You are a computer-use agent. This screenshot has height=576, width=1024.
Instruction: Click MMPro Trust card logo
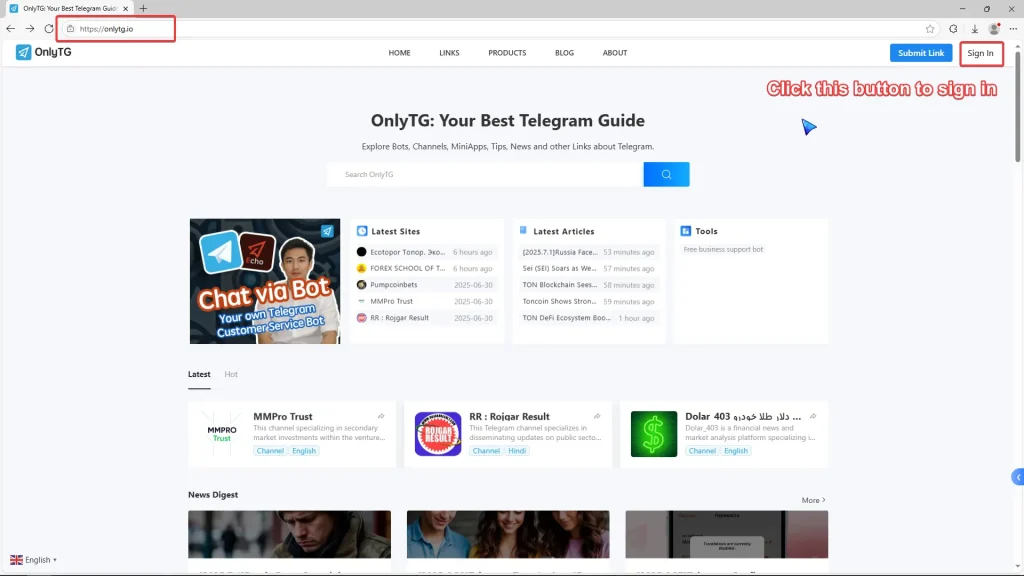coord(221,434)
